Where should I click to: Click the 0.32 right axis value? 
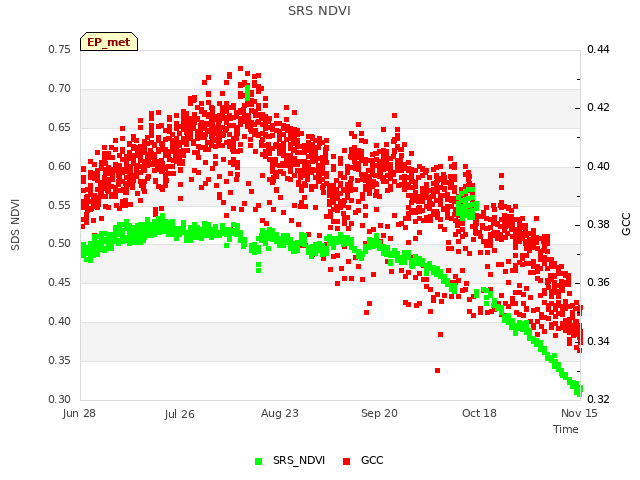coord(598,399)
